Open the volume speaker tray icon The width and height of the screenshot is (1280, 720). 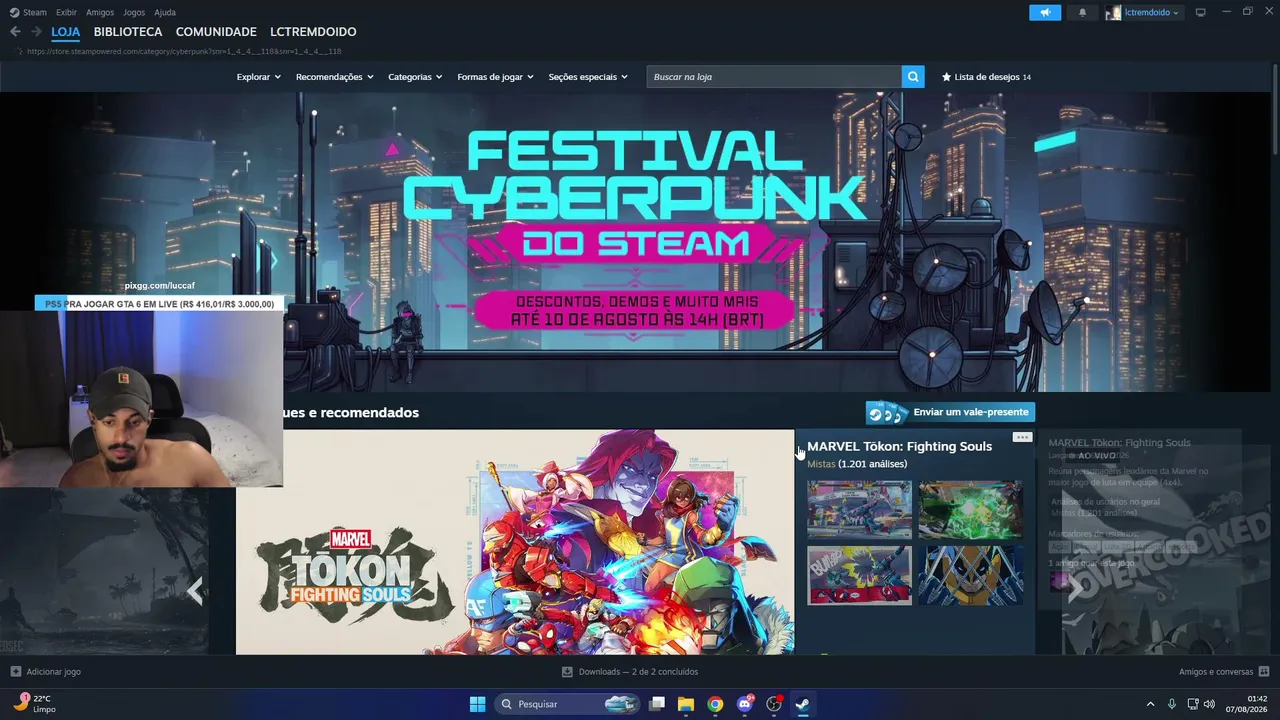click(1209, 704)
